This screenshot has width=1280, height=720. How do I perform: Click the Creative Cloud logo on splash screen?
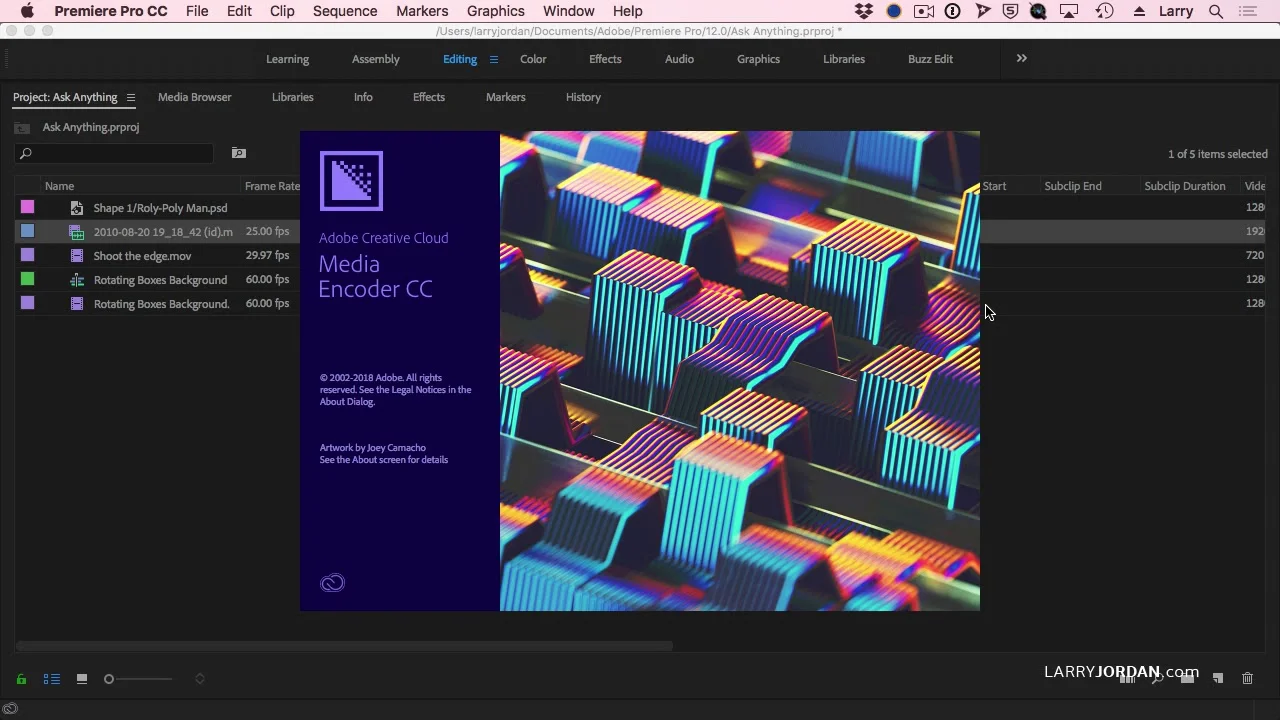click(x=332, y=583)
